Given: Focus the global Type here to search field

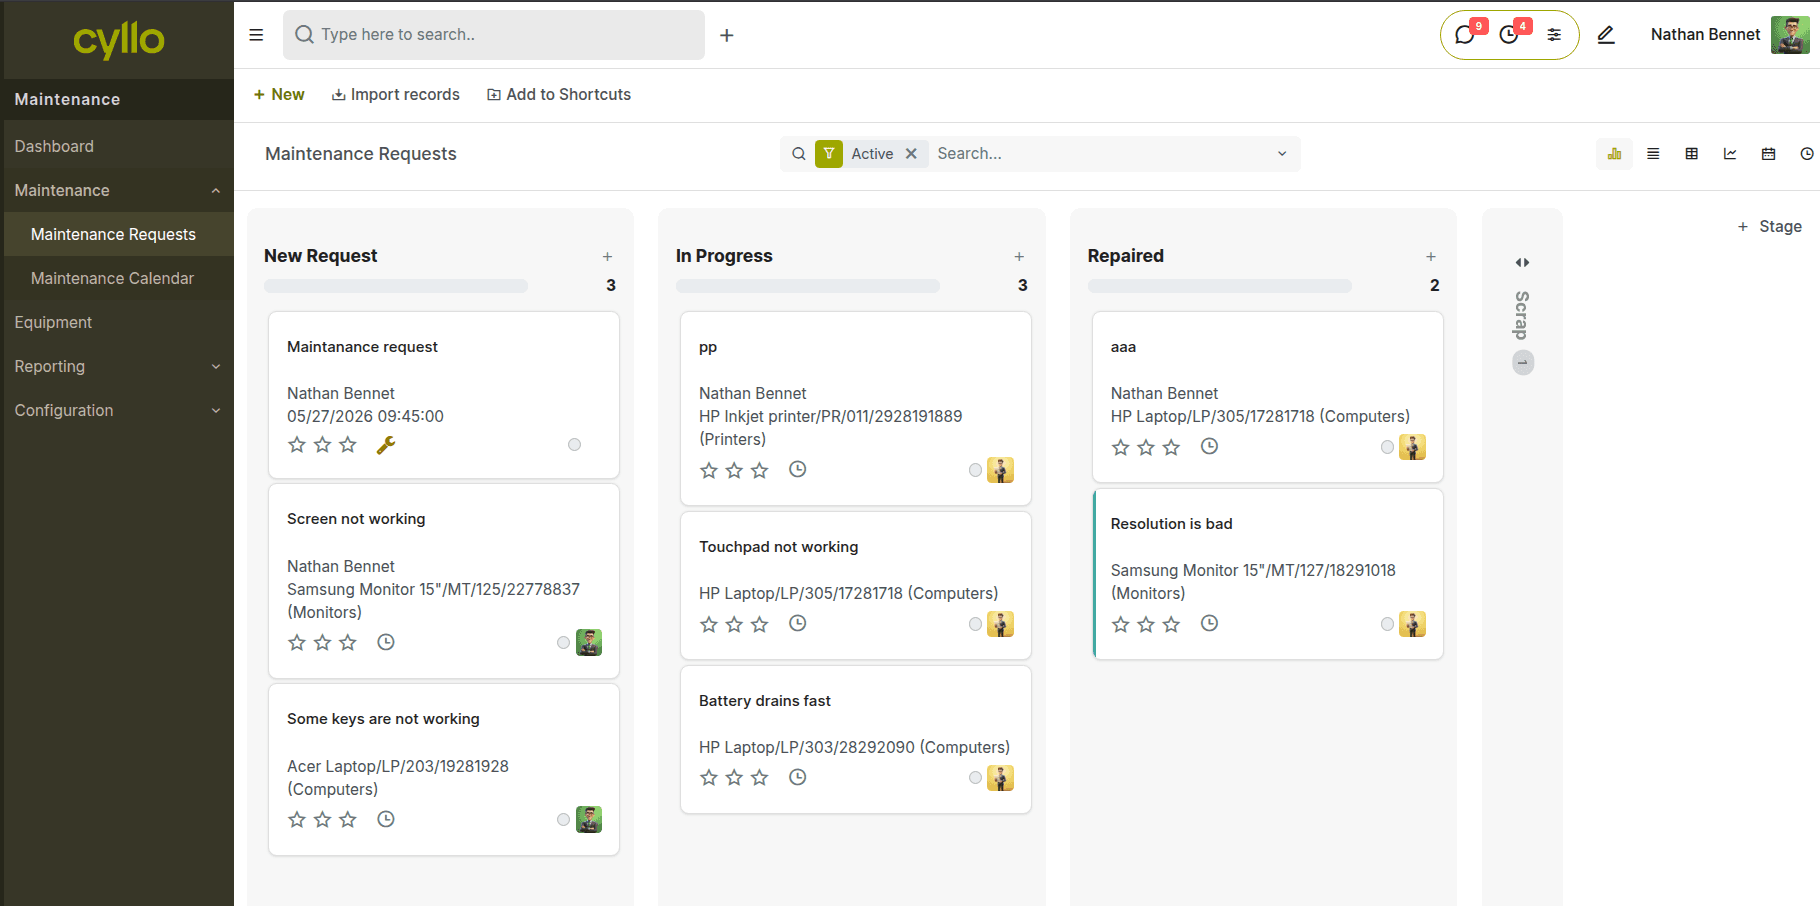Looking at the screenshot, I should point(494,35).
